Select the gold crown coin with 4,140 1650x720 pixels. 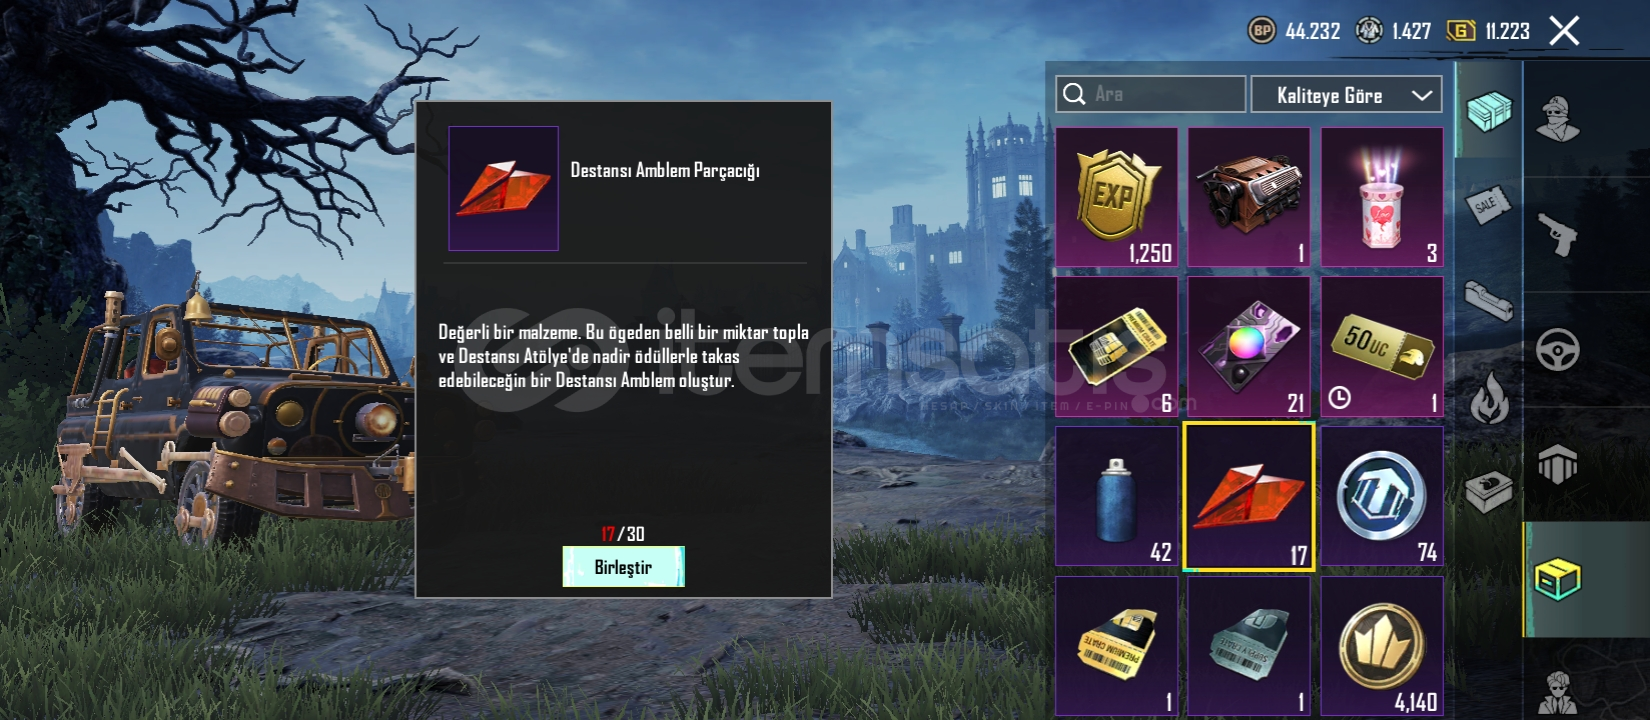[x=1382, y=646]
